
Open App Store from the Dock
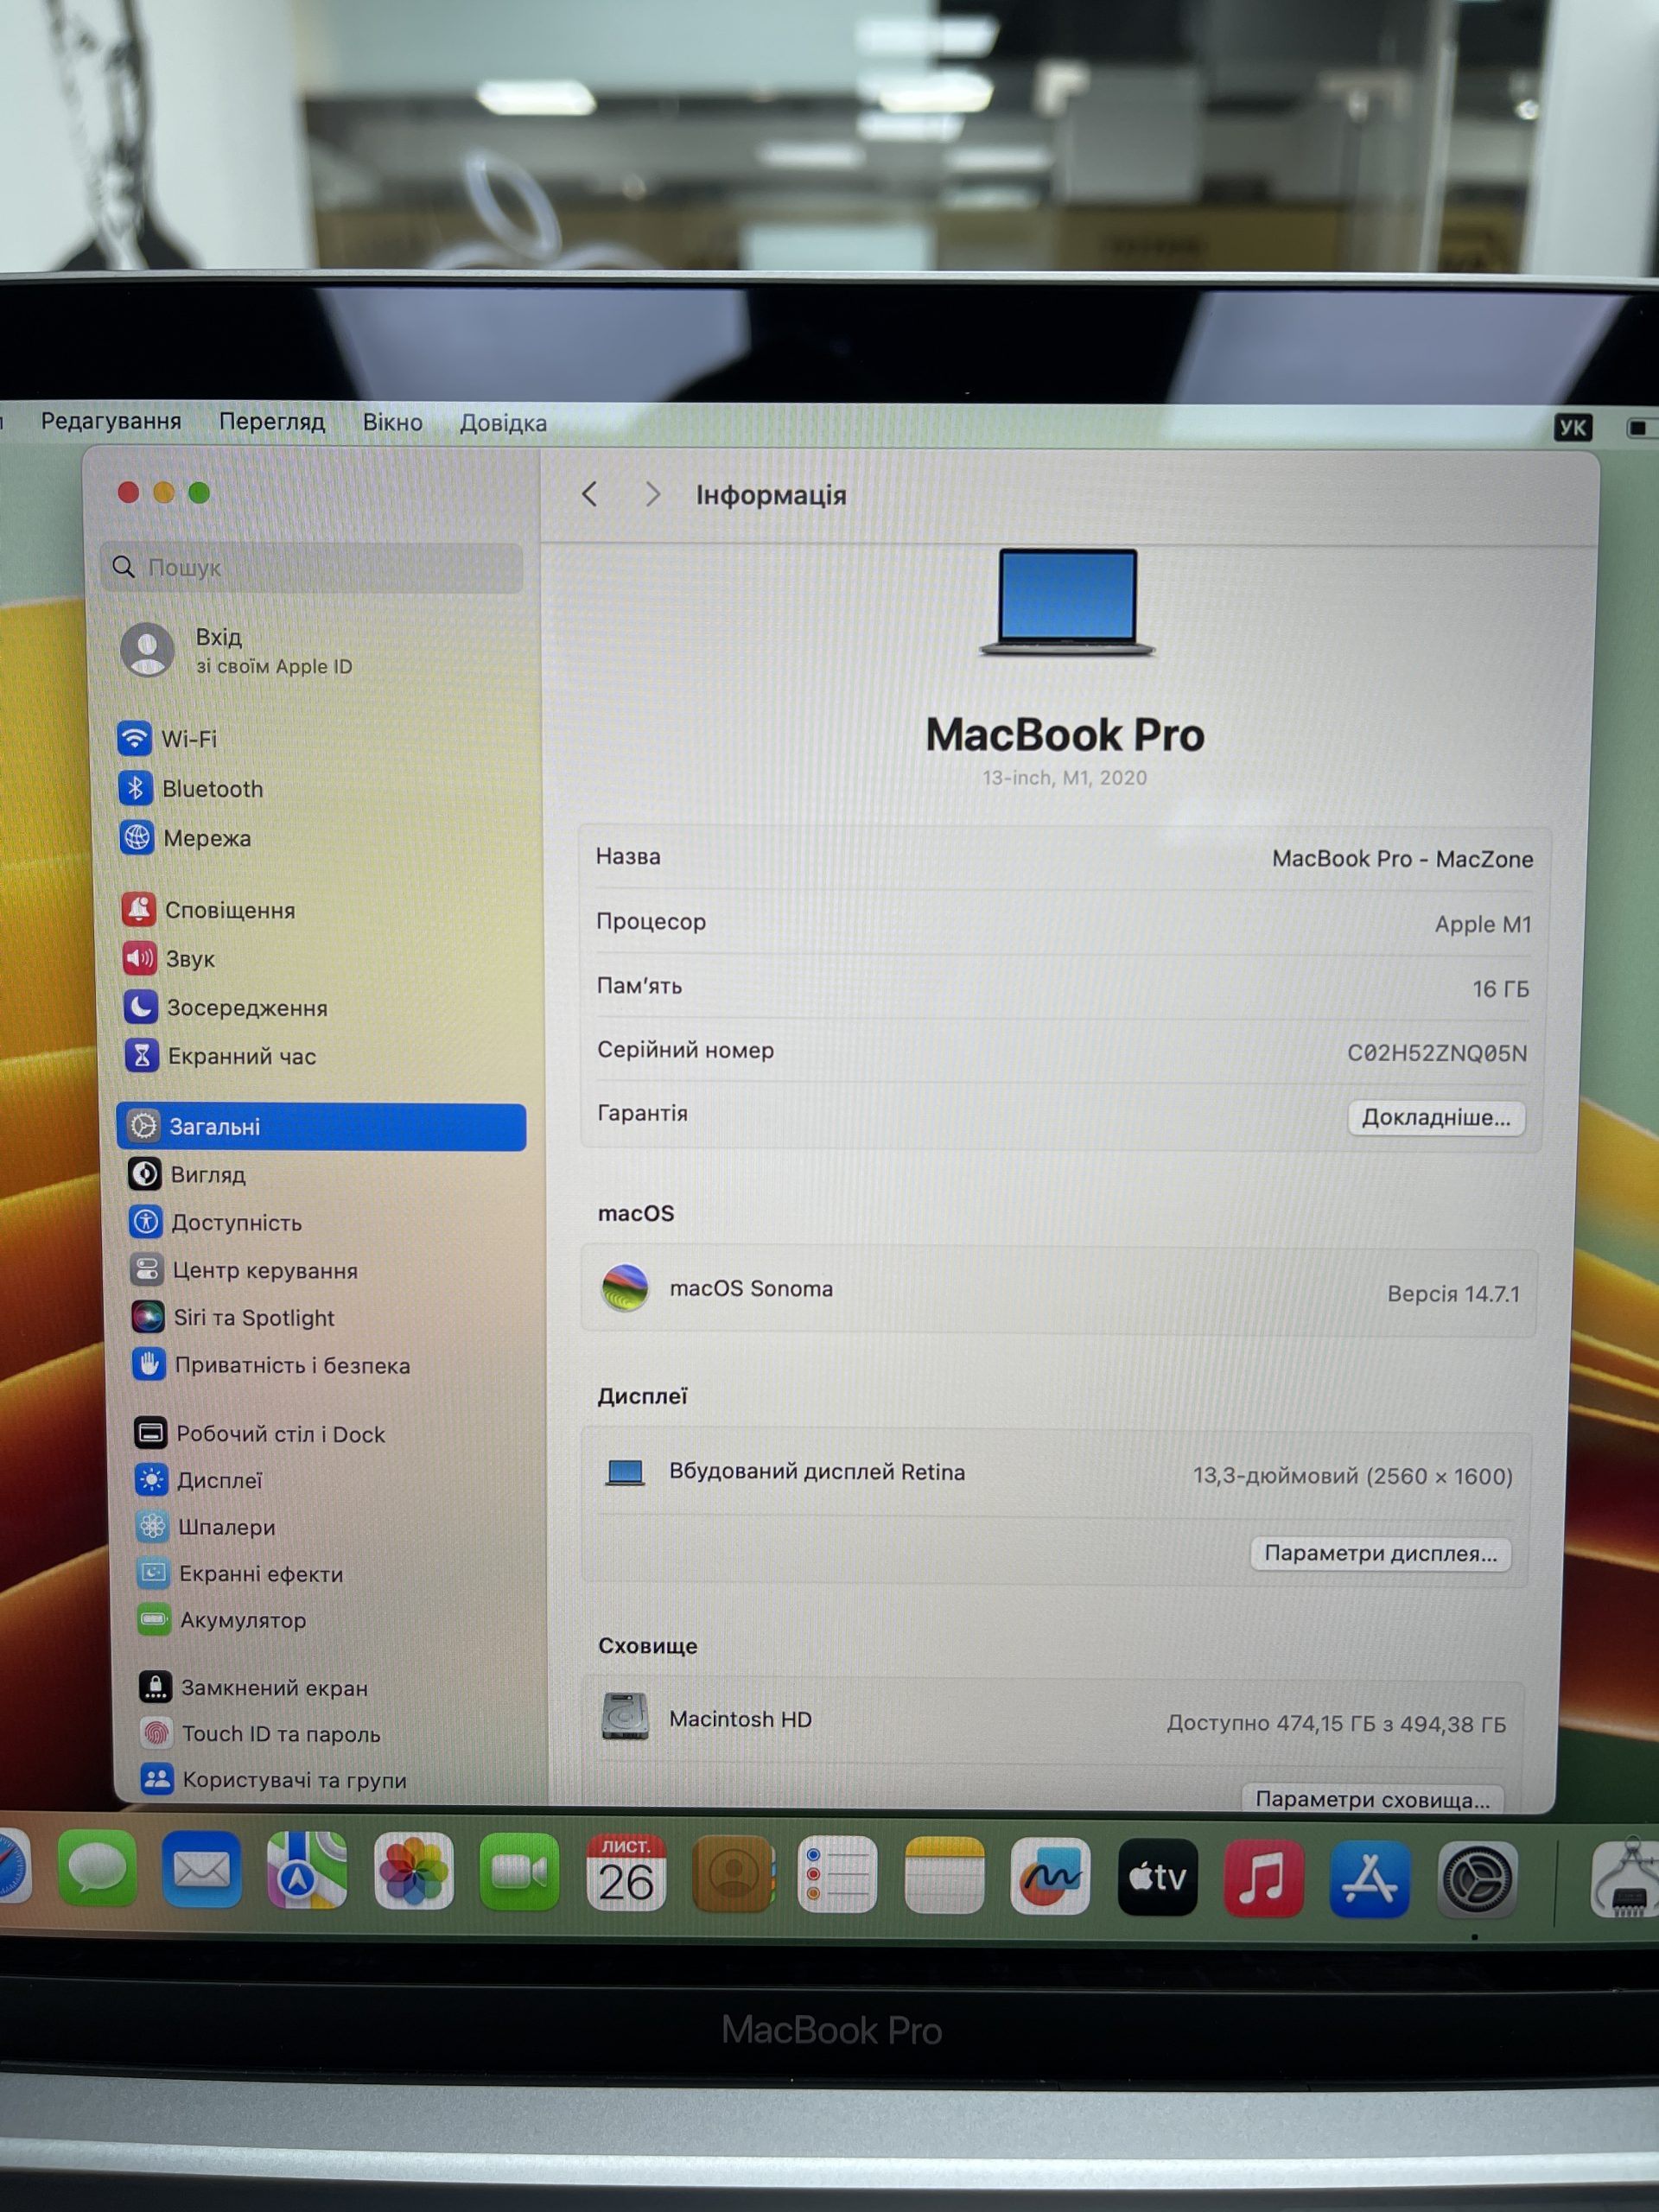coord(1370,1880)
